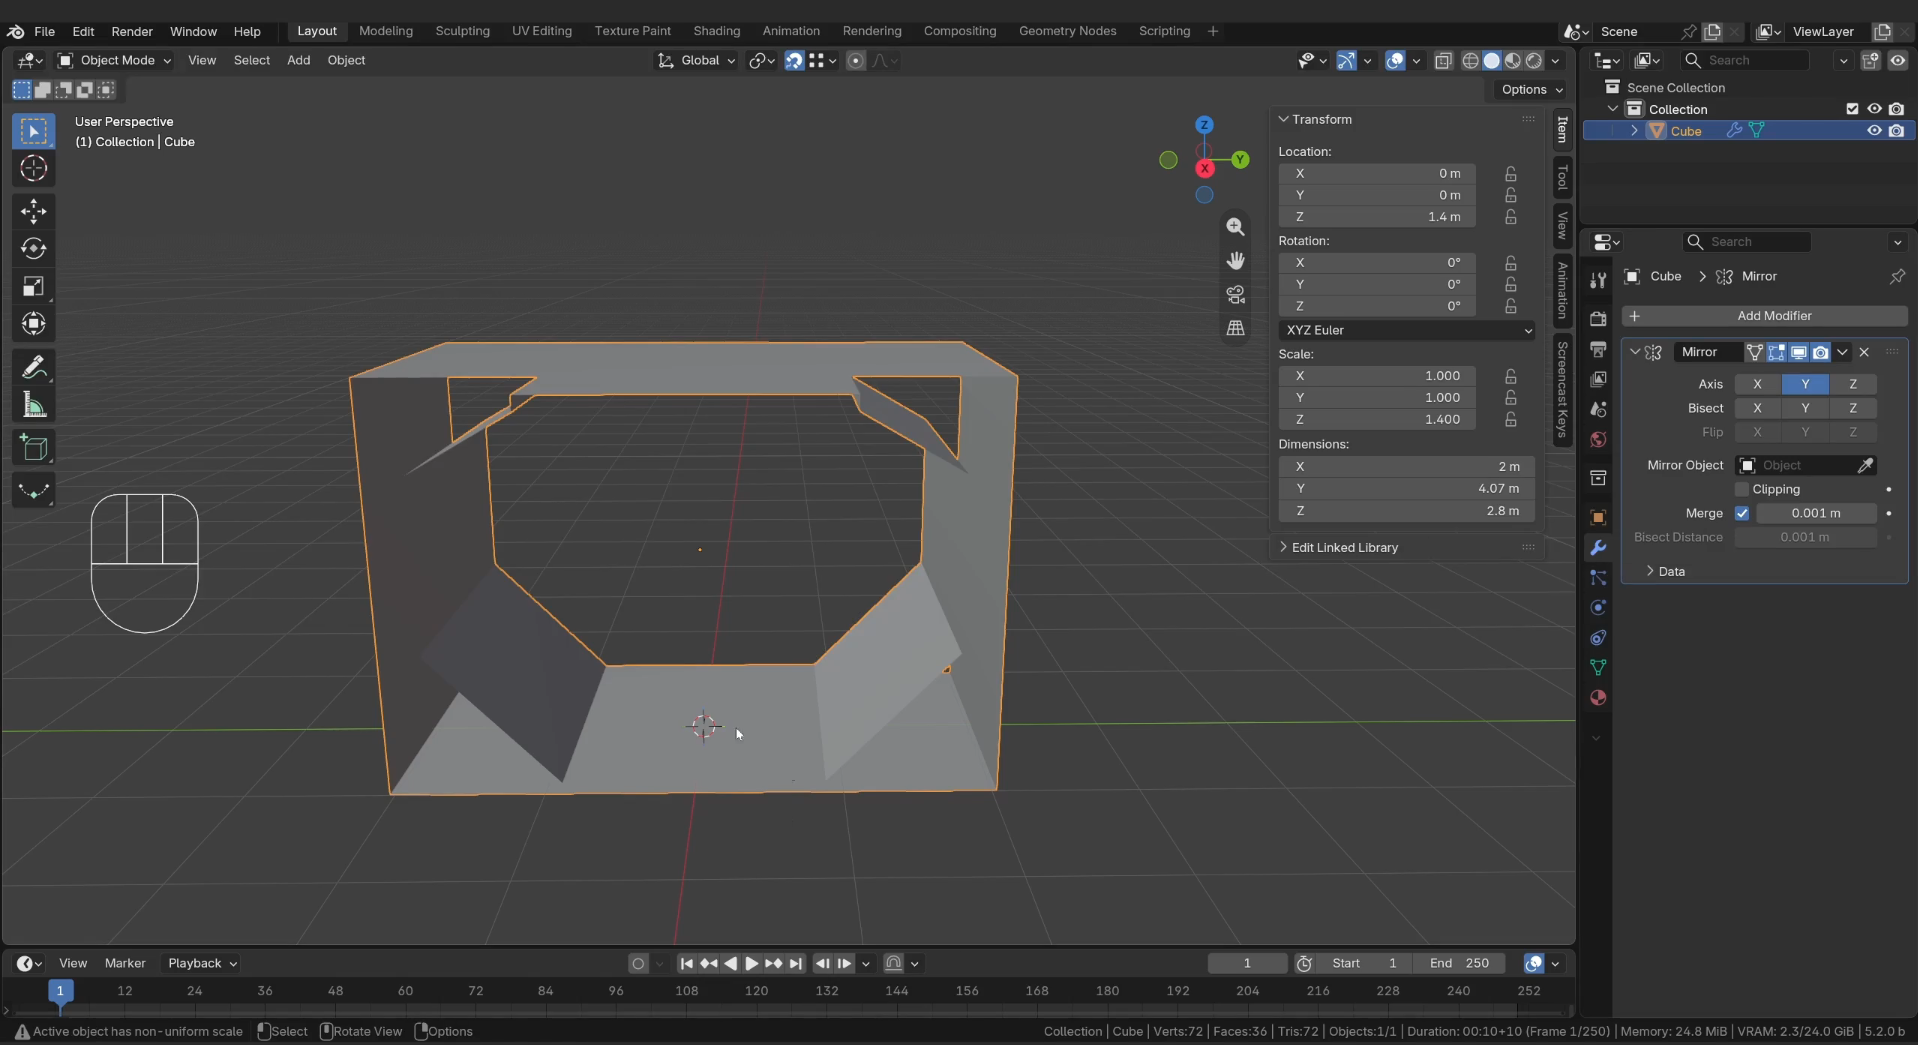Open the Object Mode dropdown
The width and height of the screenshot is (1918, 1045).
pos(114,60)
